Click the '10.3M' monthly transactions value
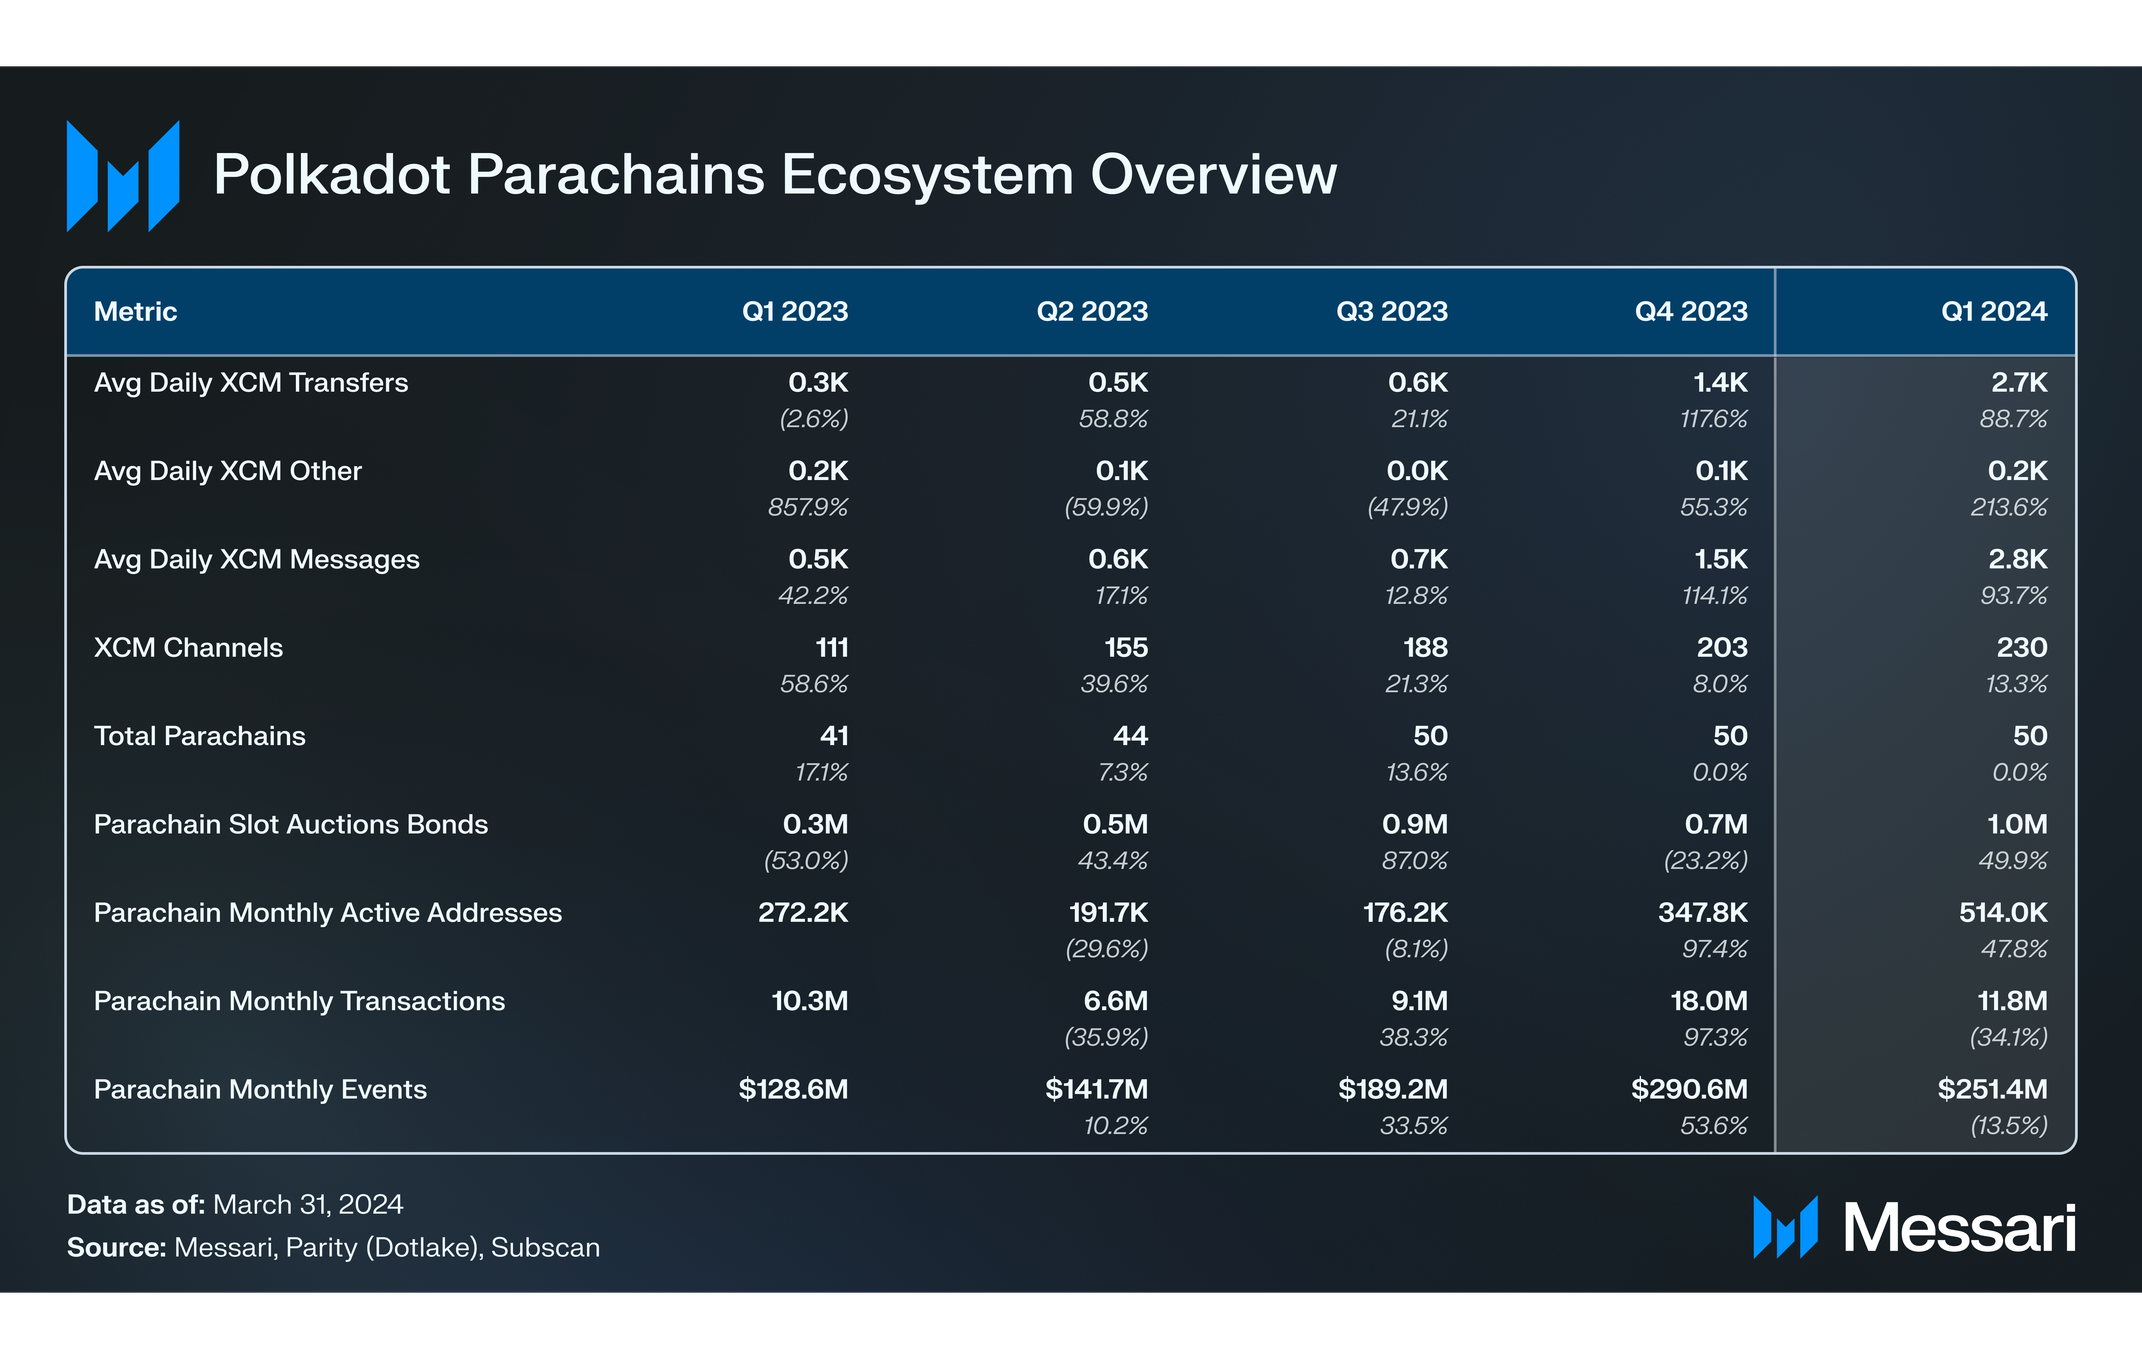The image size is (2142, 1359). (x=810, y=1001)
